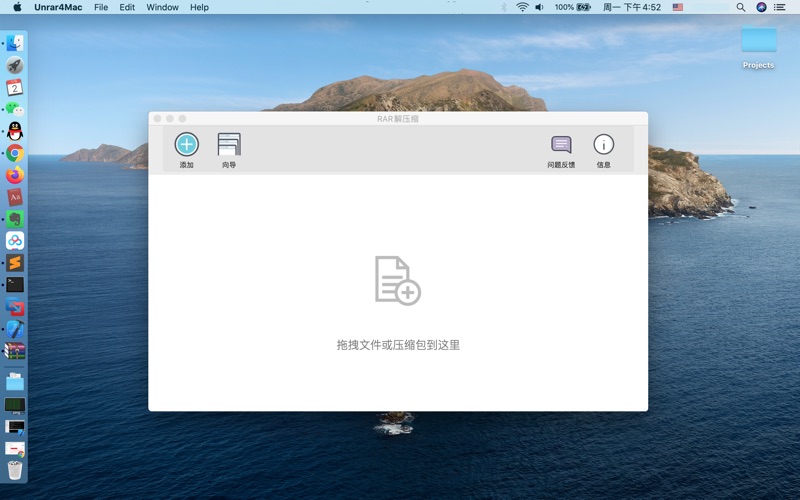Image resolution: width=800 pixels, height=500 pixels.
Task: Open the Help menu
Action: 199,7
